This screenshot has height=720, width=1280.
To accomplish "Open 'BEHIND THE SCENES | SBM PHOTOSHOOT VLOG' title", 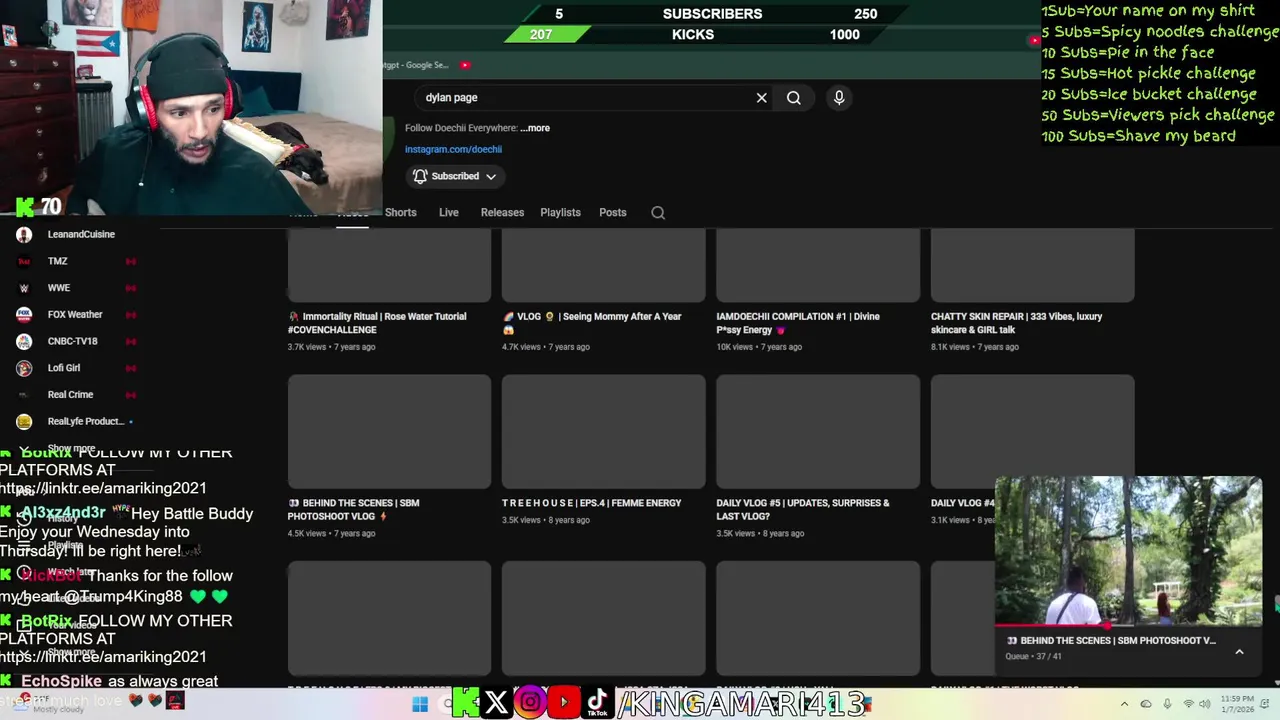I will click(x=353, y=510).
